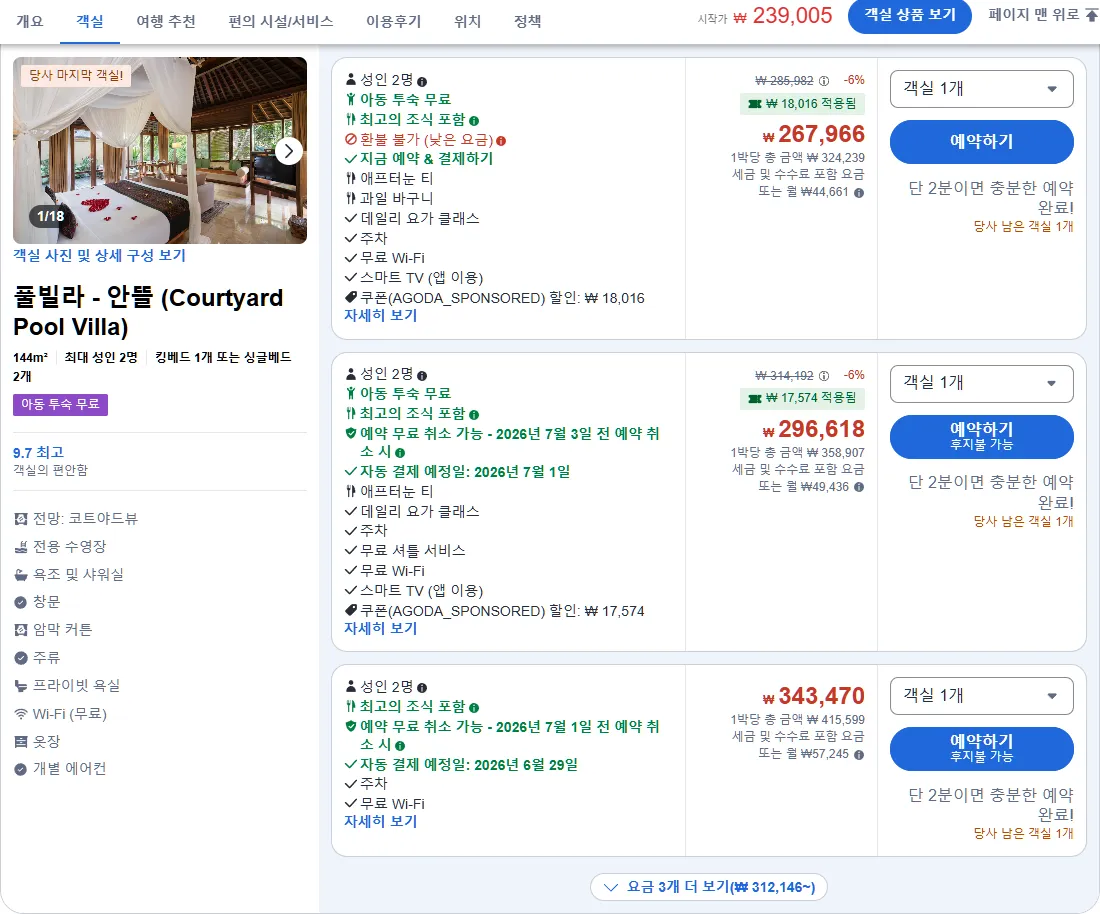Viewport: 1100px width, 914px height.
Task: Click the 9.7 최고 rating score
Action: click(39, 452)
